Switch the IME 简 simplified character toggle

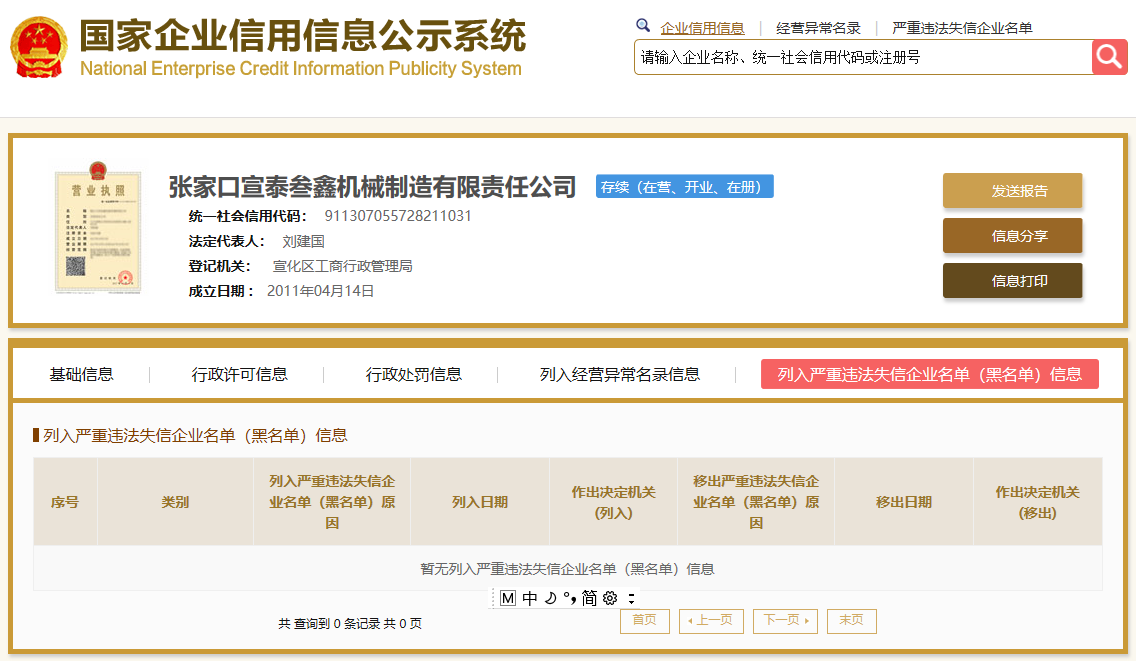[x=589, y=598]
